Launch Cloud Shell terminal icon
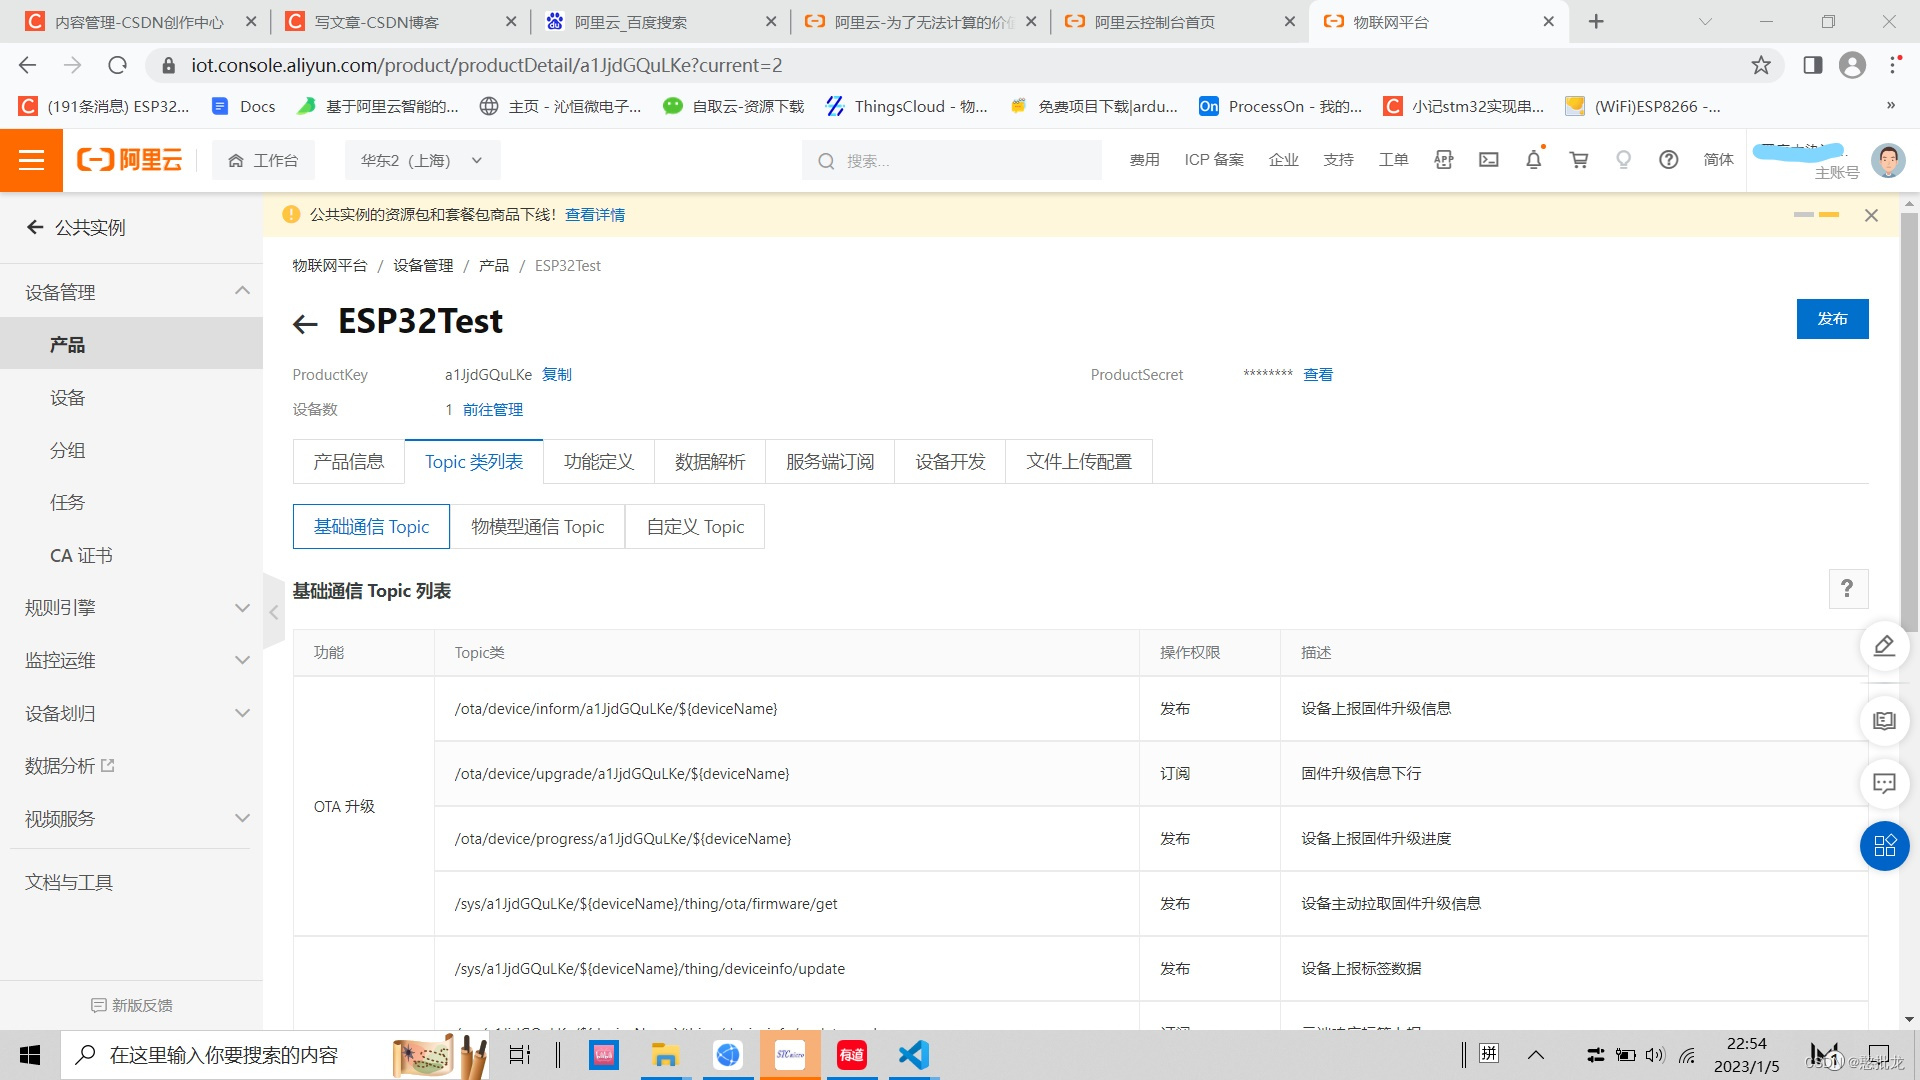This screenshot has width=1920, height=1080. tap(1489, 160)
